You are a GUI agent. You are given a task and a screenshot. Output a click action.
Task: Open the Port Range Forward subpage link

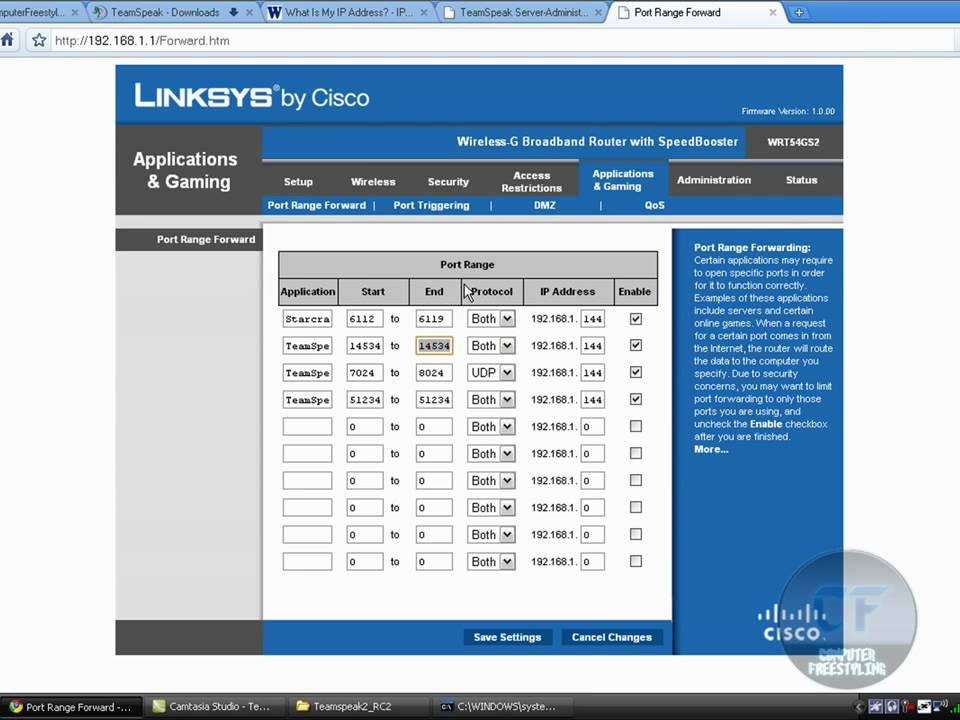pyautogui.click(x=317, y=205)
